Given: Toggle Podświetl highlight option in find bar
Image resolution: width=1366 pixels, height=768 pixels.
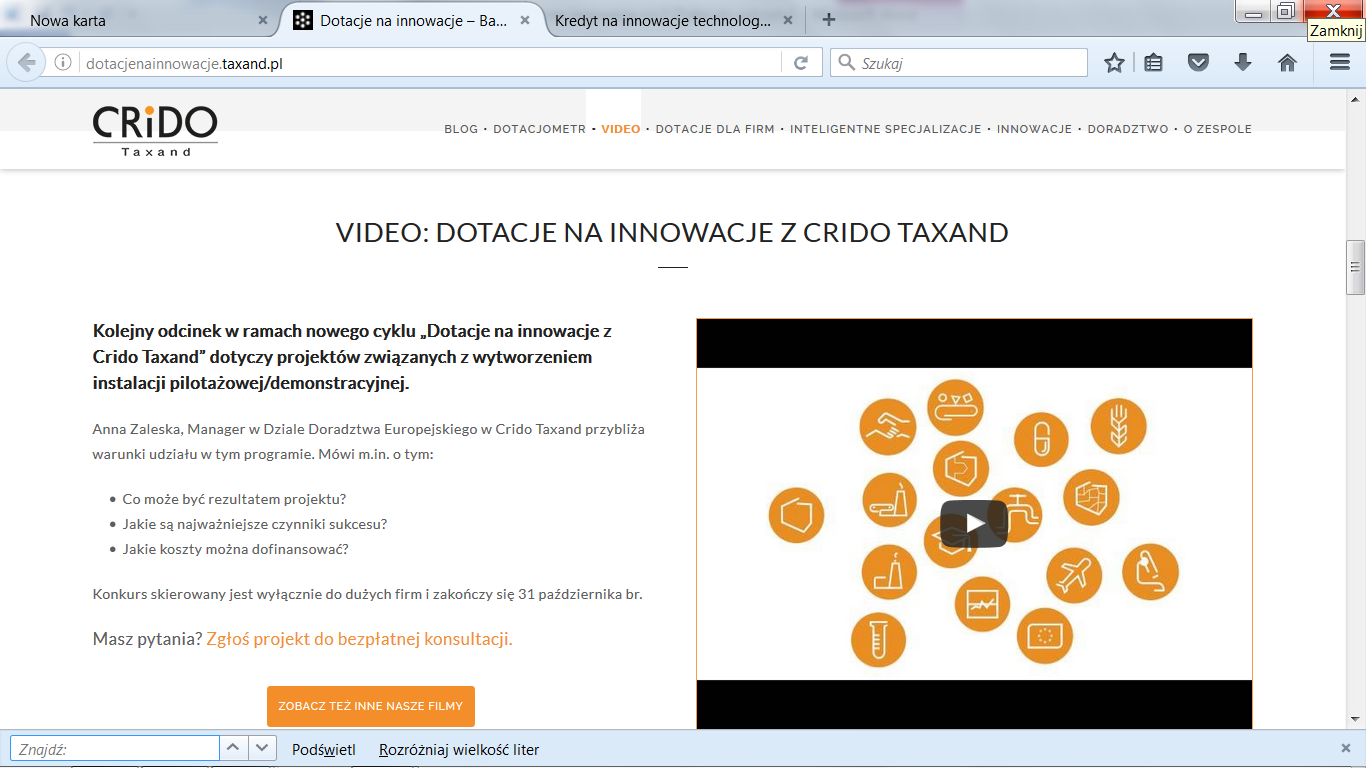Looking at the screenshot, I should (323, 749).
